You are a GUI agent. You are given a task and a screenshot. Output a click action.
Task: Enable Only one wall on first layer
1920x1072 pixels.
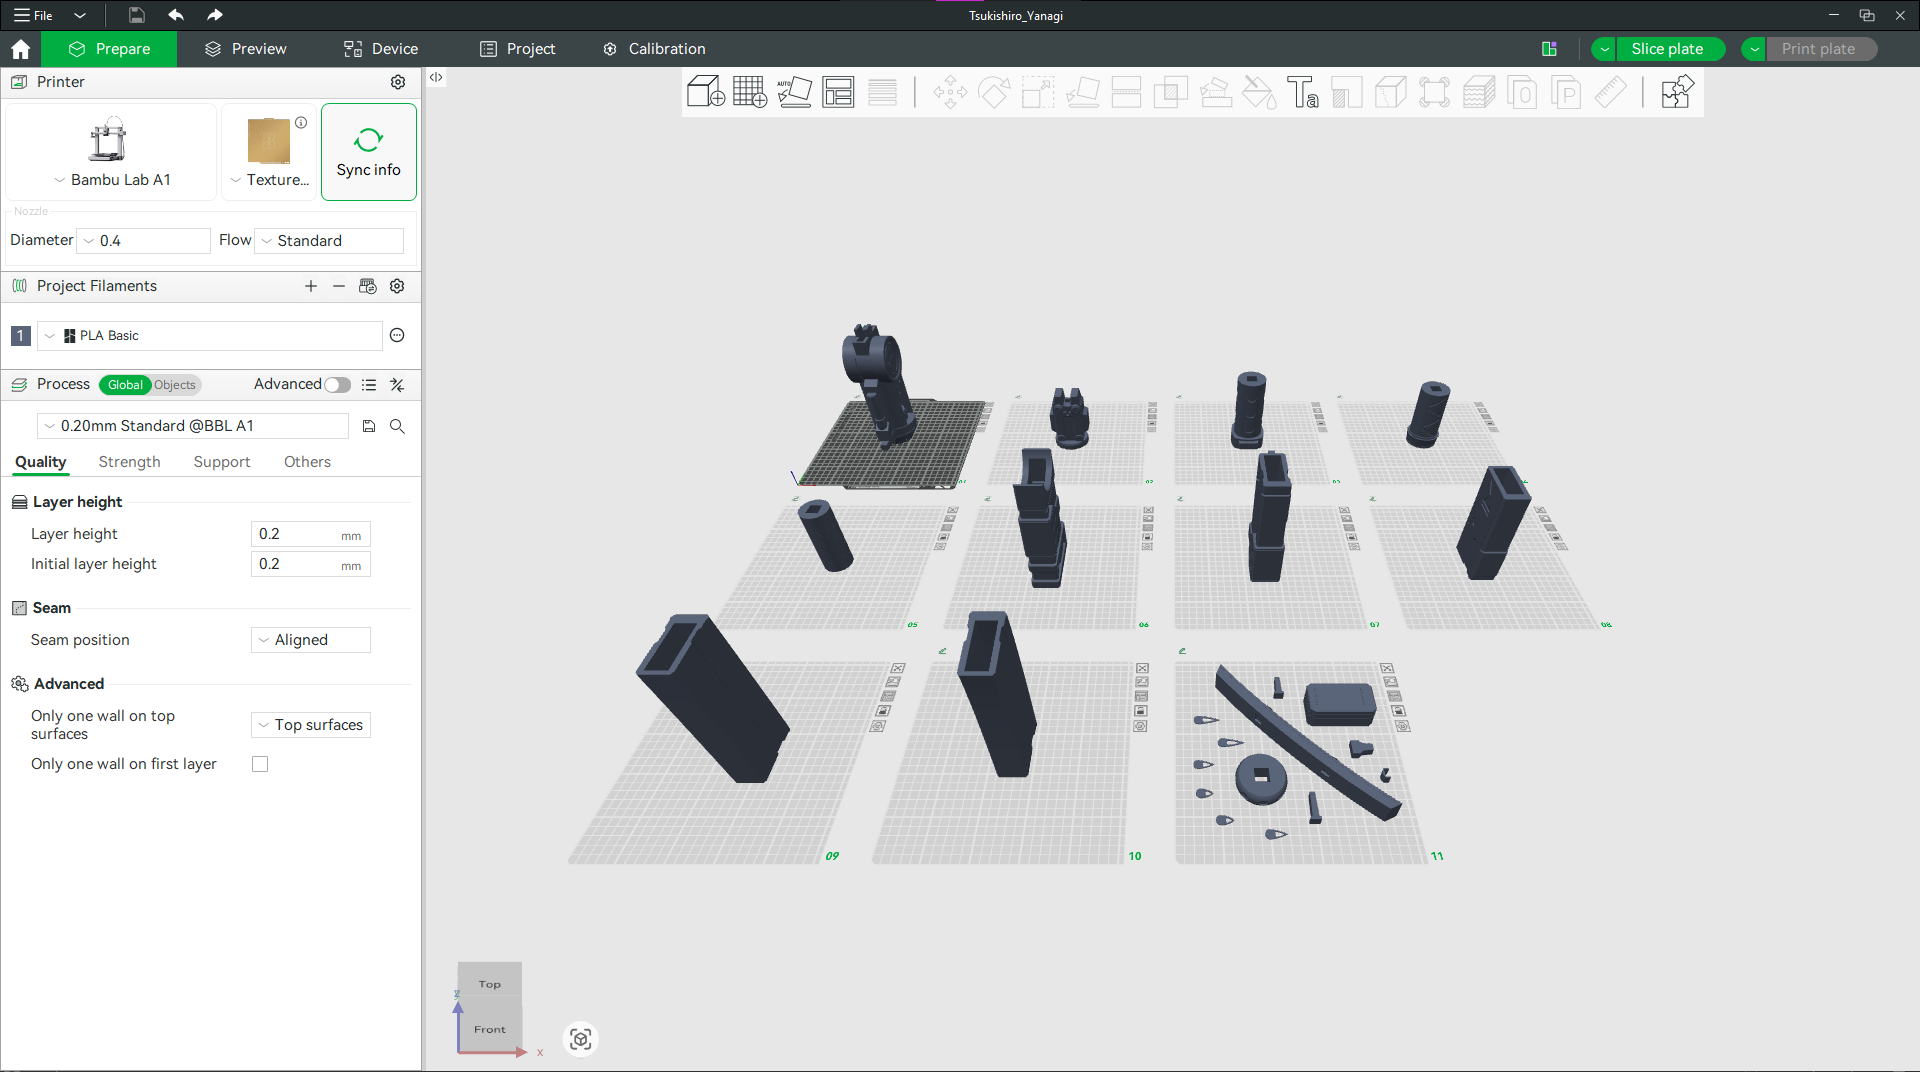pos(260,764)
